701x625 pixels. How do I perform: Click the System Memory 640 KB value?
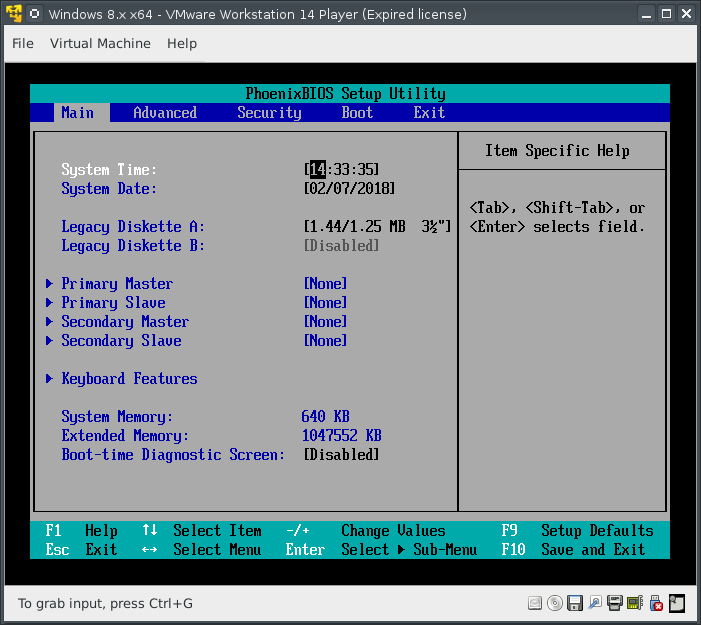[x=325, y=417]
